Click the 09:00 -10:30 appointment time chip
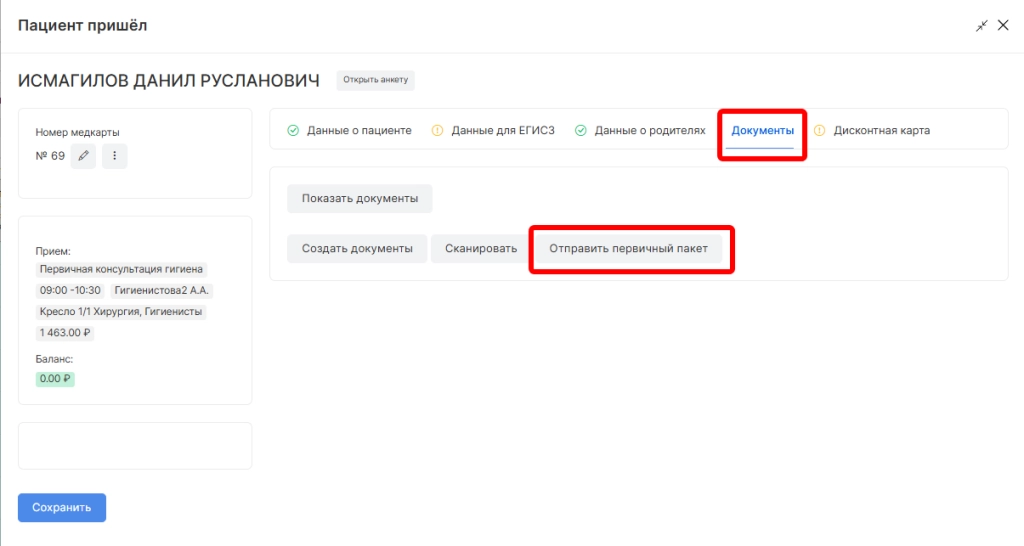The image size is (1024, 546). pyautogui.click(x=70, y=291)
